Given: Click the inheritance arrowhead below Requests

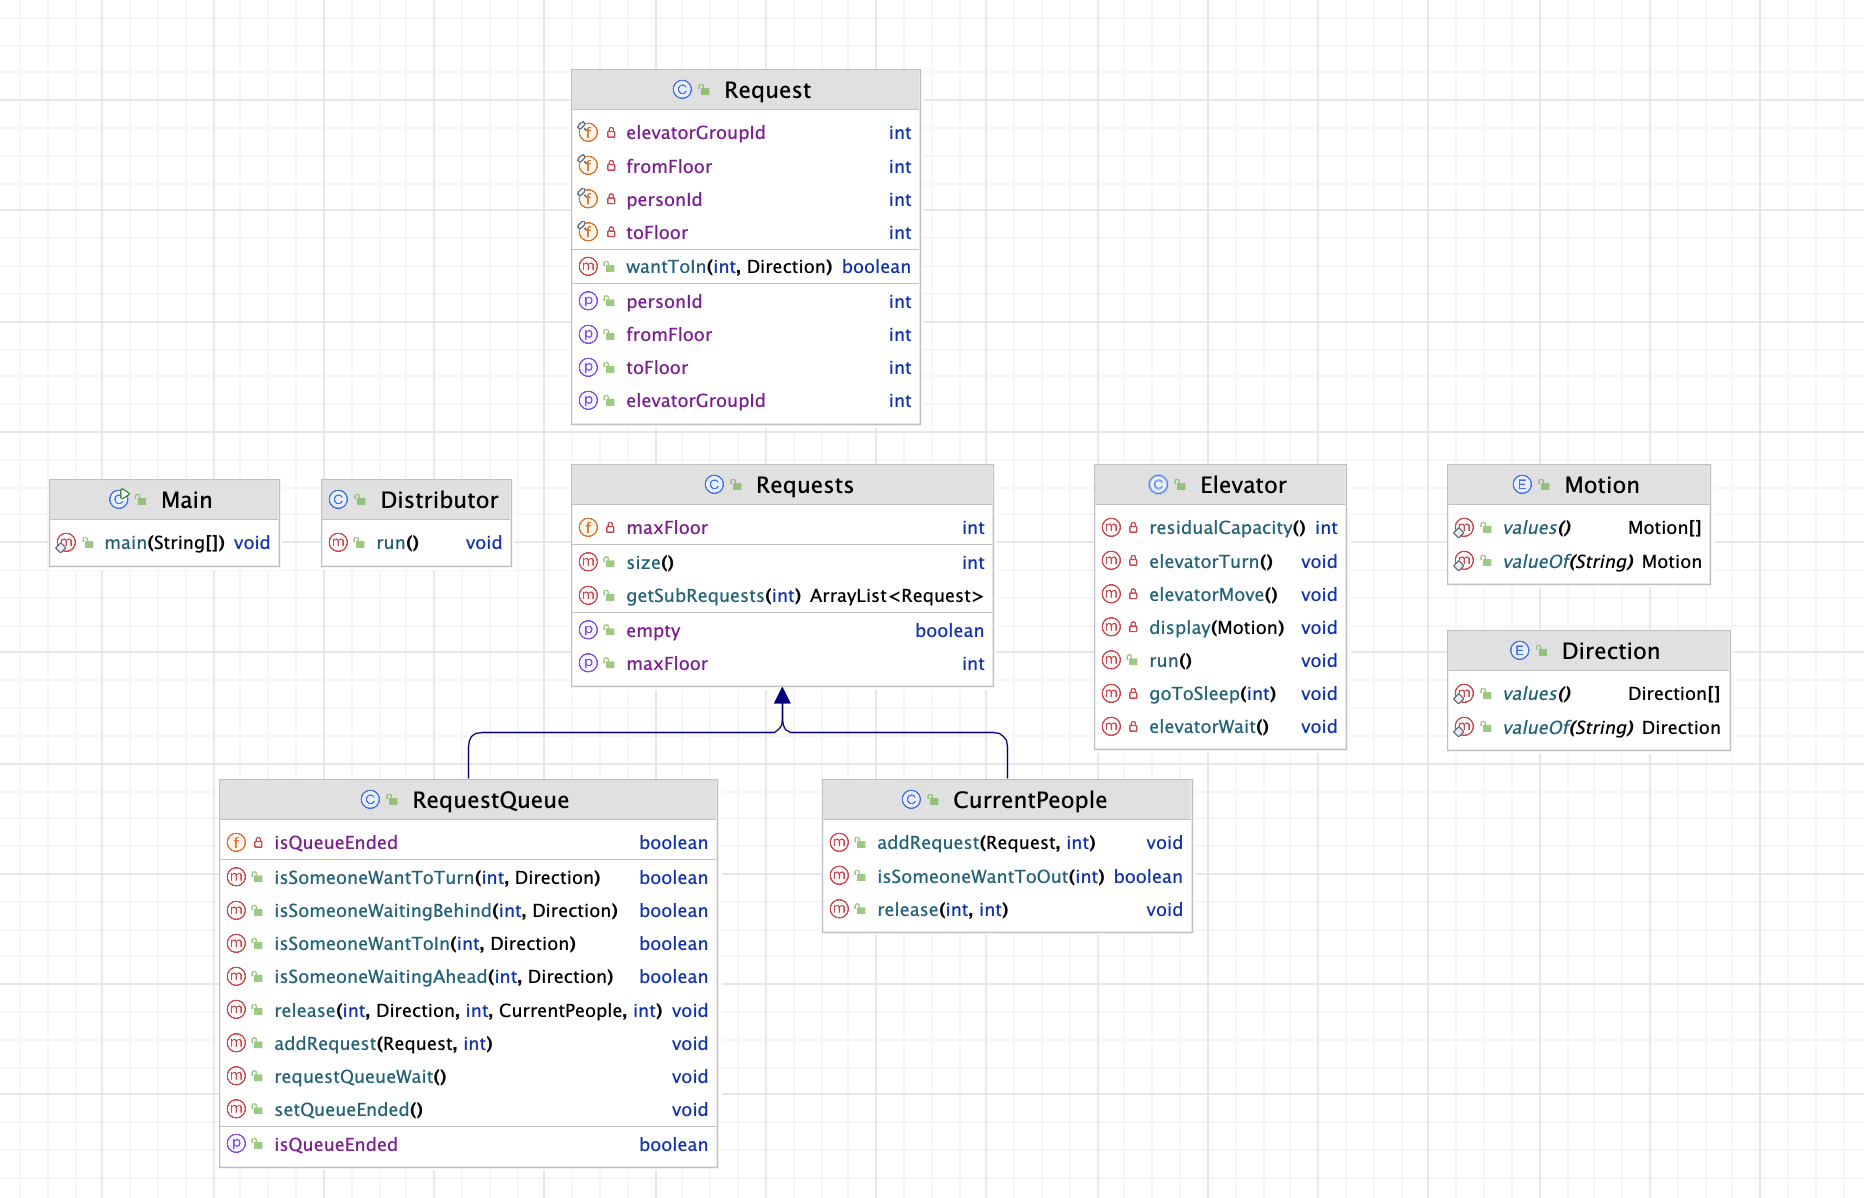Looking at the screenshot, I should (x=782, y=696).
